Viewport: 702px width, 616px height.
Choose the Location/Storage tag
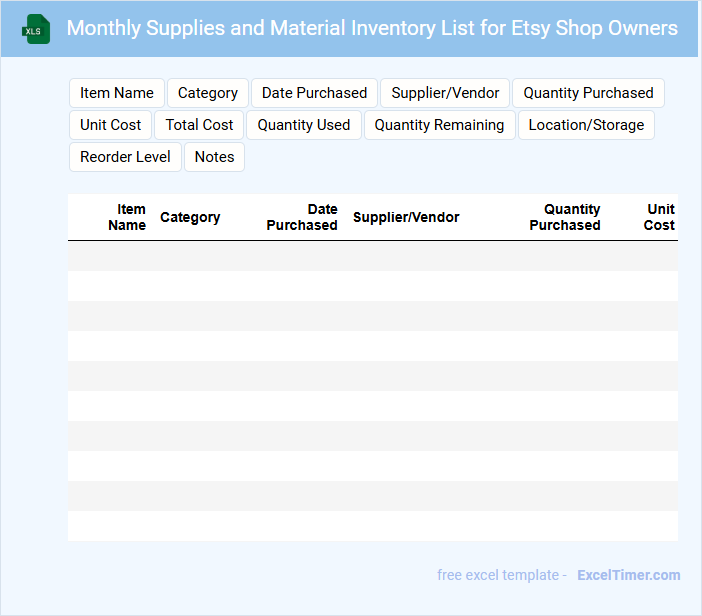coord(586,125)
